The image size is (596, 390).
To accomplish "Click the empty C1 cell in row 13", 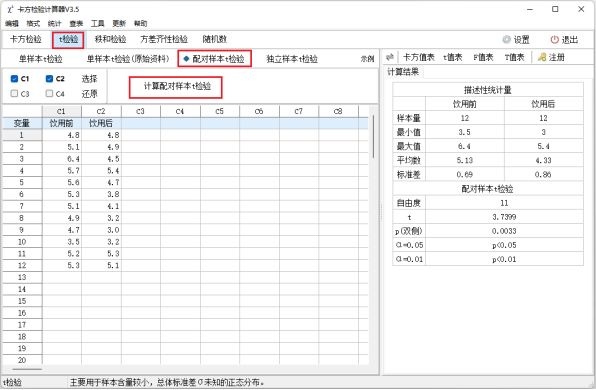I will (x=62, y=277).
